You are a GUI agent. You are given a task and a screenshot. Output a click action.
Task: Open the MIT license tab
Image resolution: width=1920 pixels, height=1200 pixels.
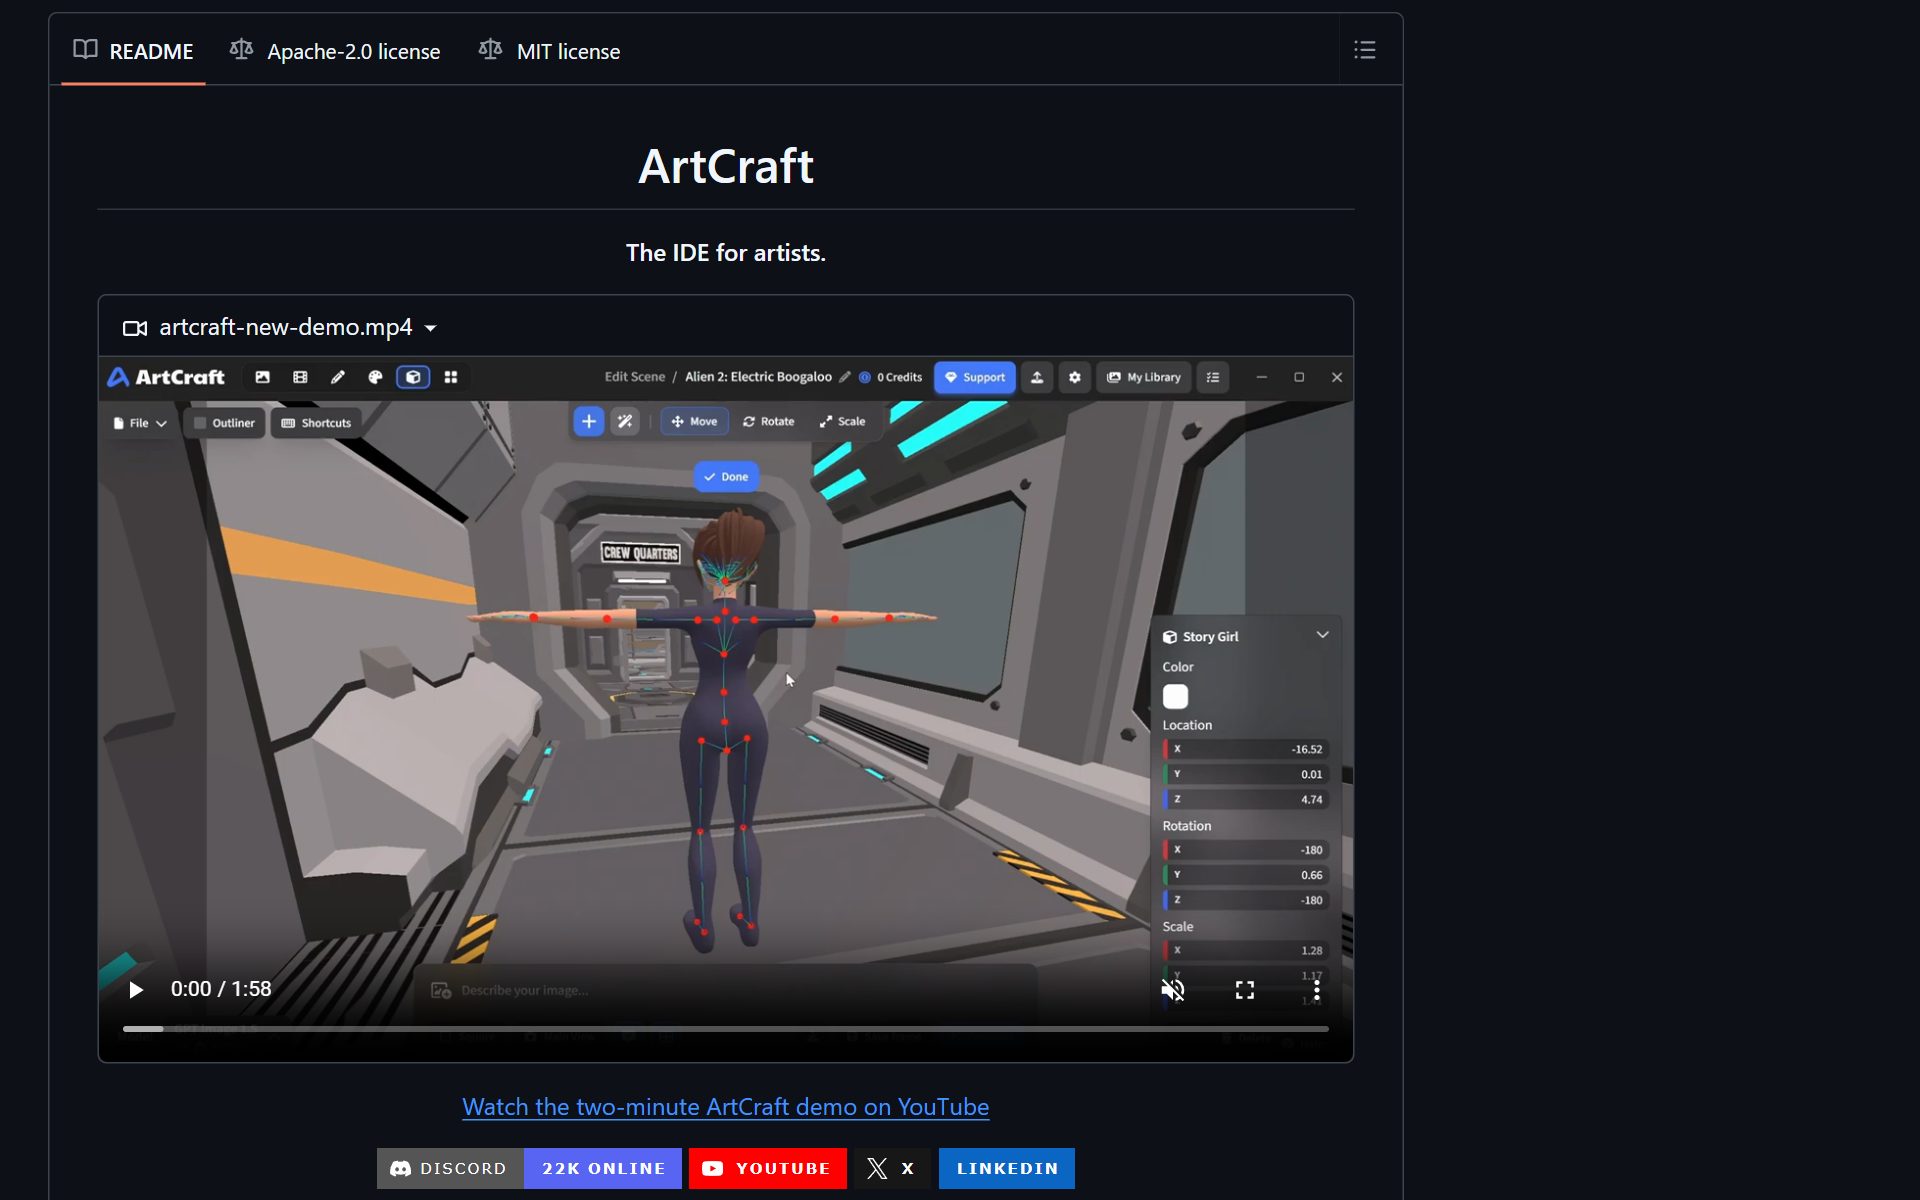click(x=549, y=51)
